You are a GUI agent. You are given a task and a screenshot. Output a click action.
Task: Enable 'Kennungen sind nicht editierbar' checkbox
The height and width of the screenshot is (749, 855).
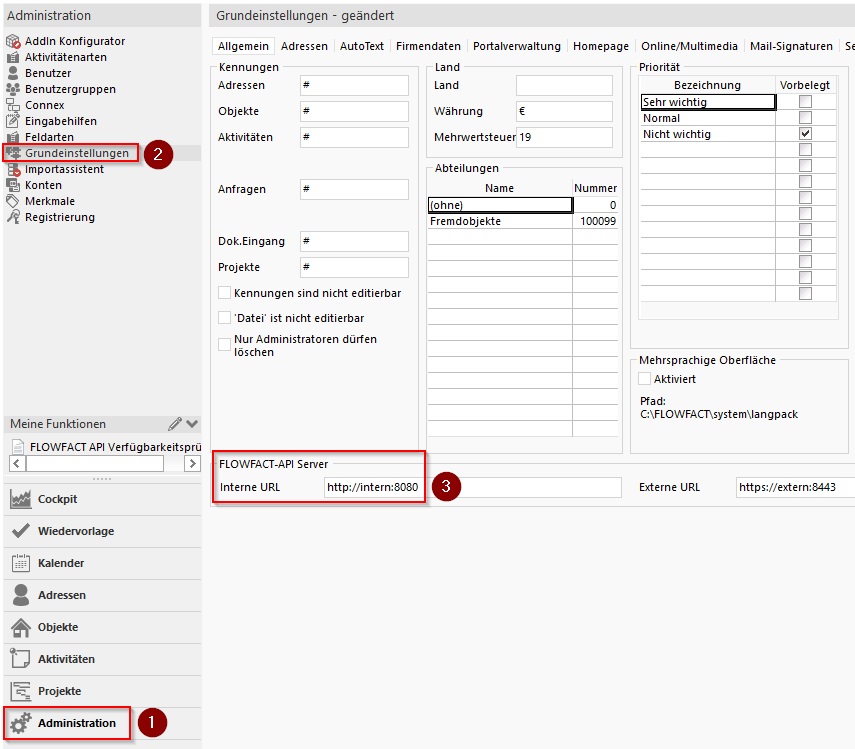(x=224, y=293)
